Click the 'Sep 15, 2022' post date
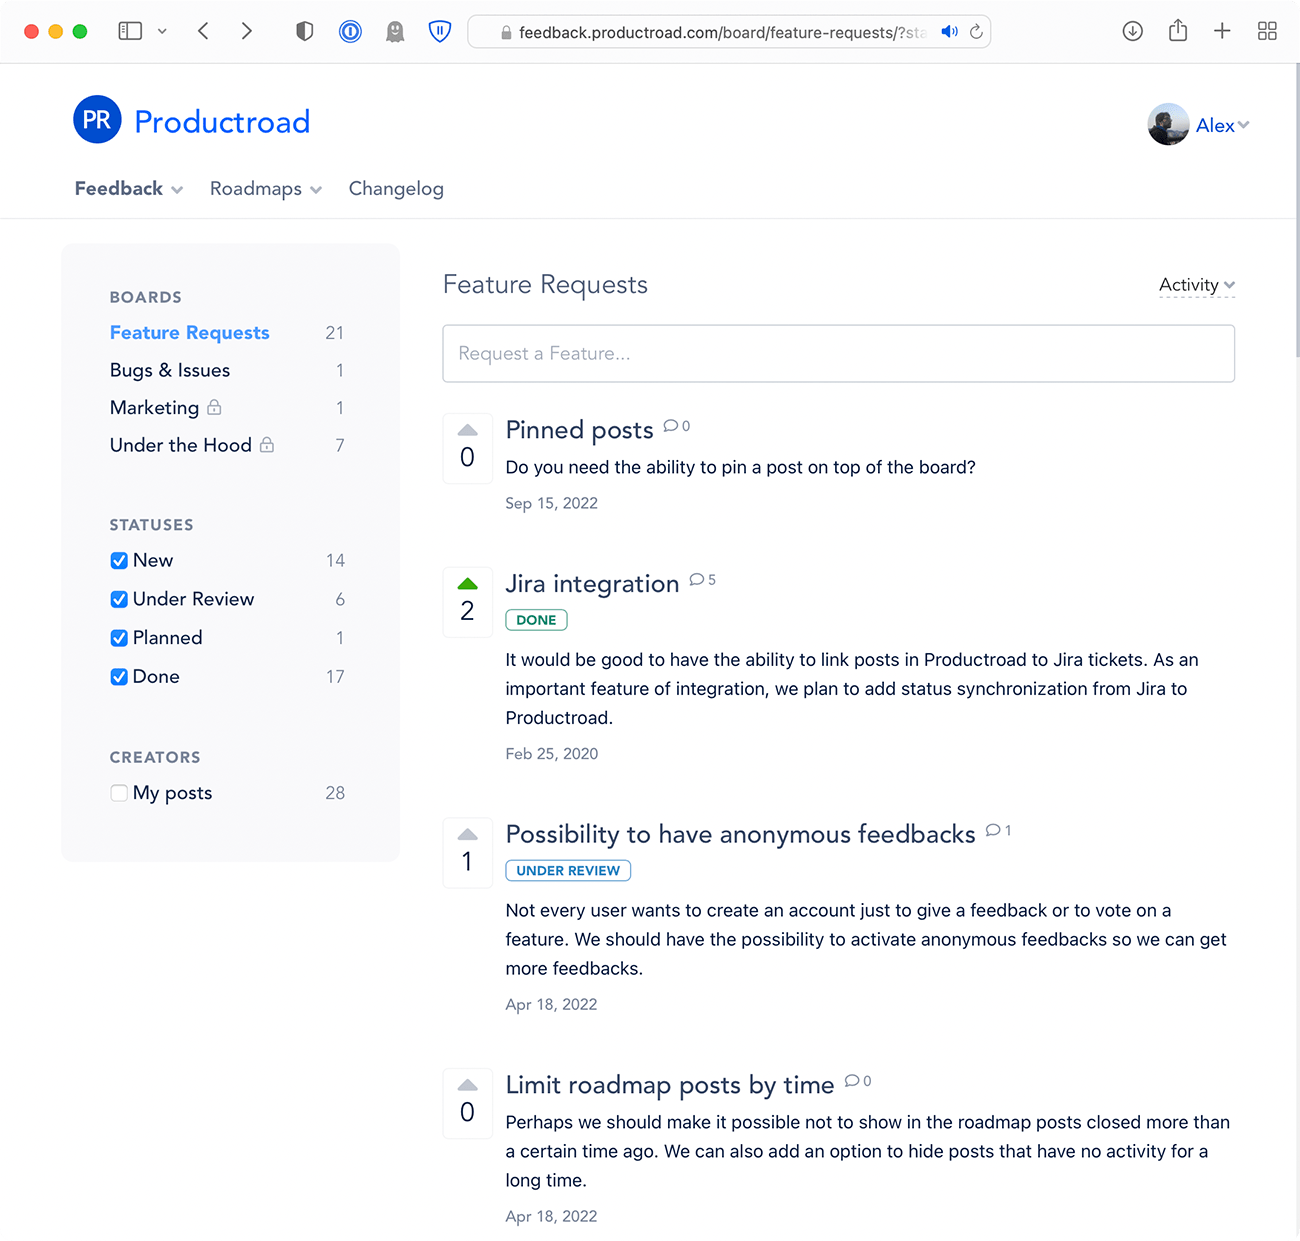Screen dimensions: 1300x1241 (552, 503)
